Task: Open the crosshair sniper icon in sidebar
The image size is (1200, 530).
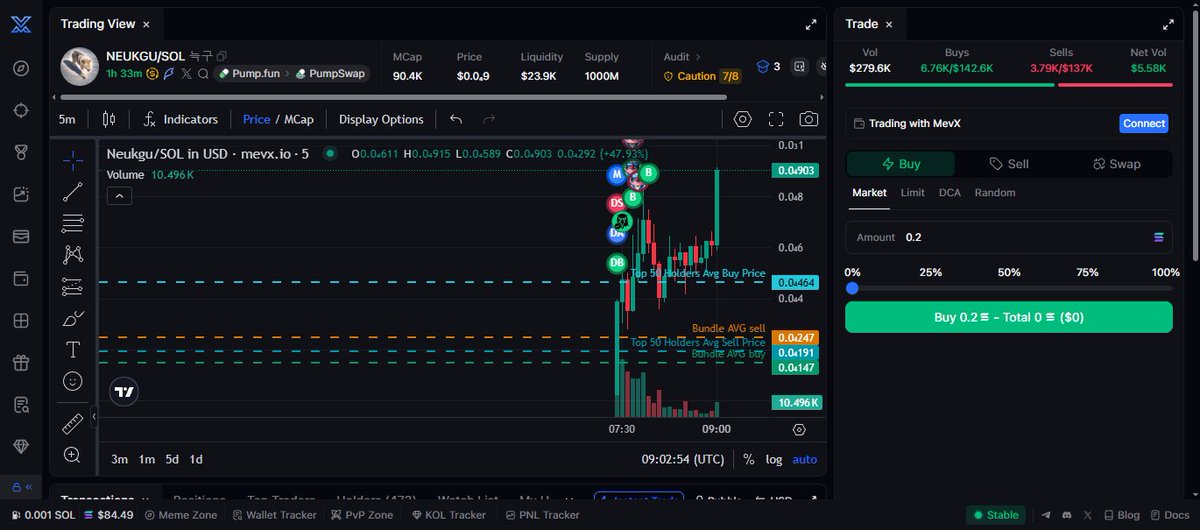Action: (21, 110)
